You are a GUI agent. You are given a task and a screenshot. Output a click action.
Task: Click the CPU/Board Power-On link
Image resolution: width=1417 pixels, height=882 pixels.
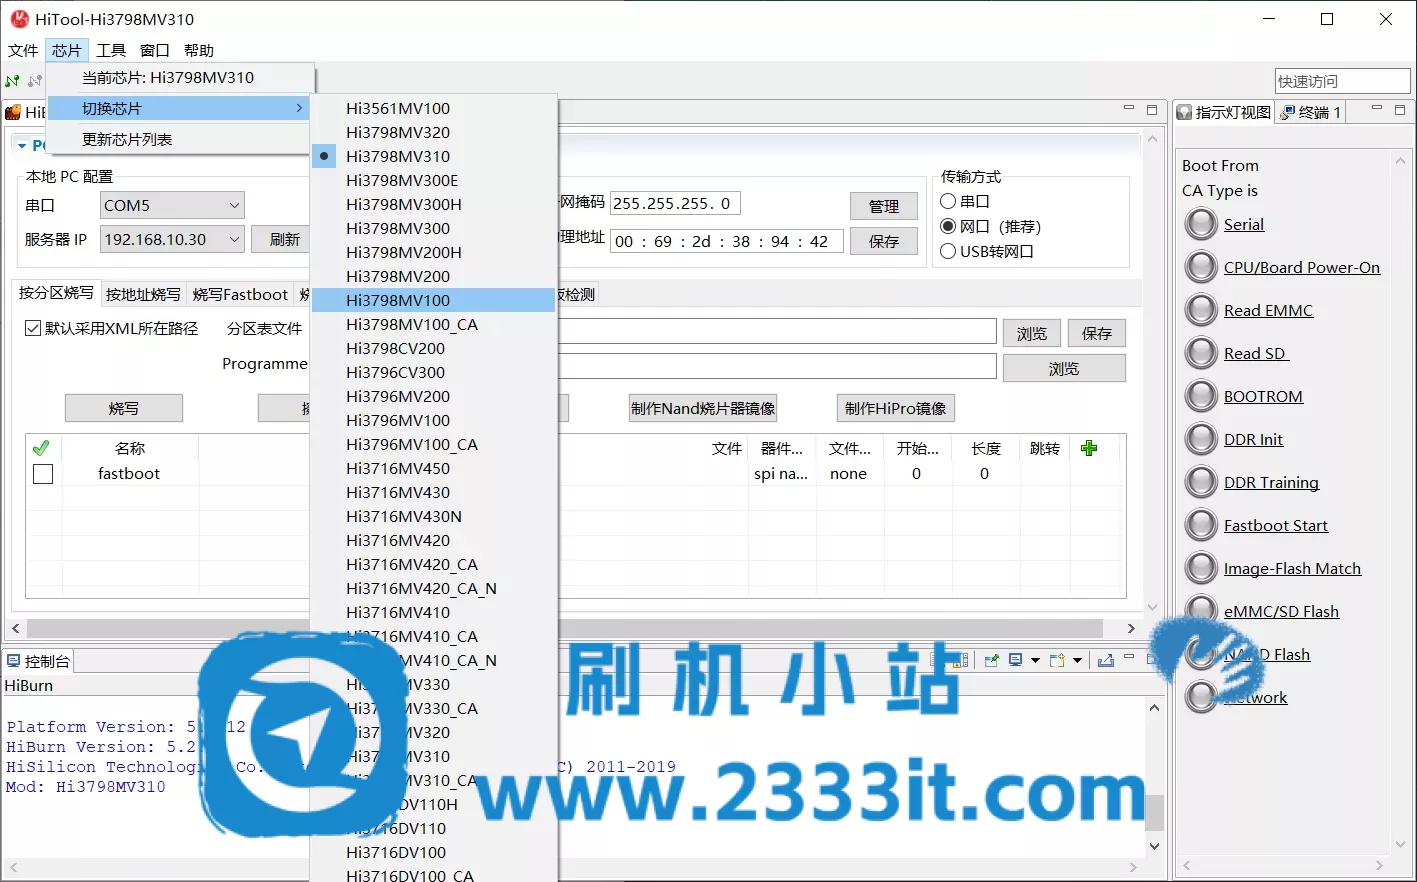(1301, 267)
